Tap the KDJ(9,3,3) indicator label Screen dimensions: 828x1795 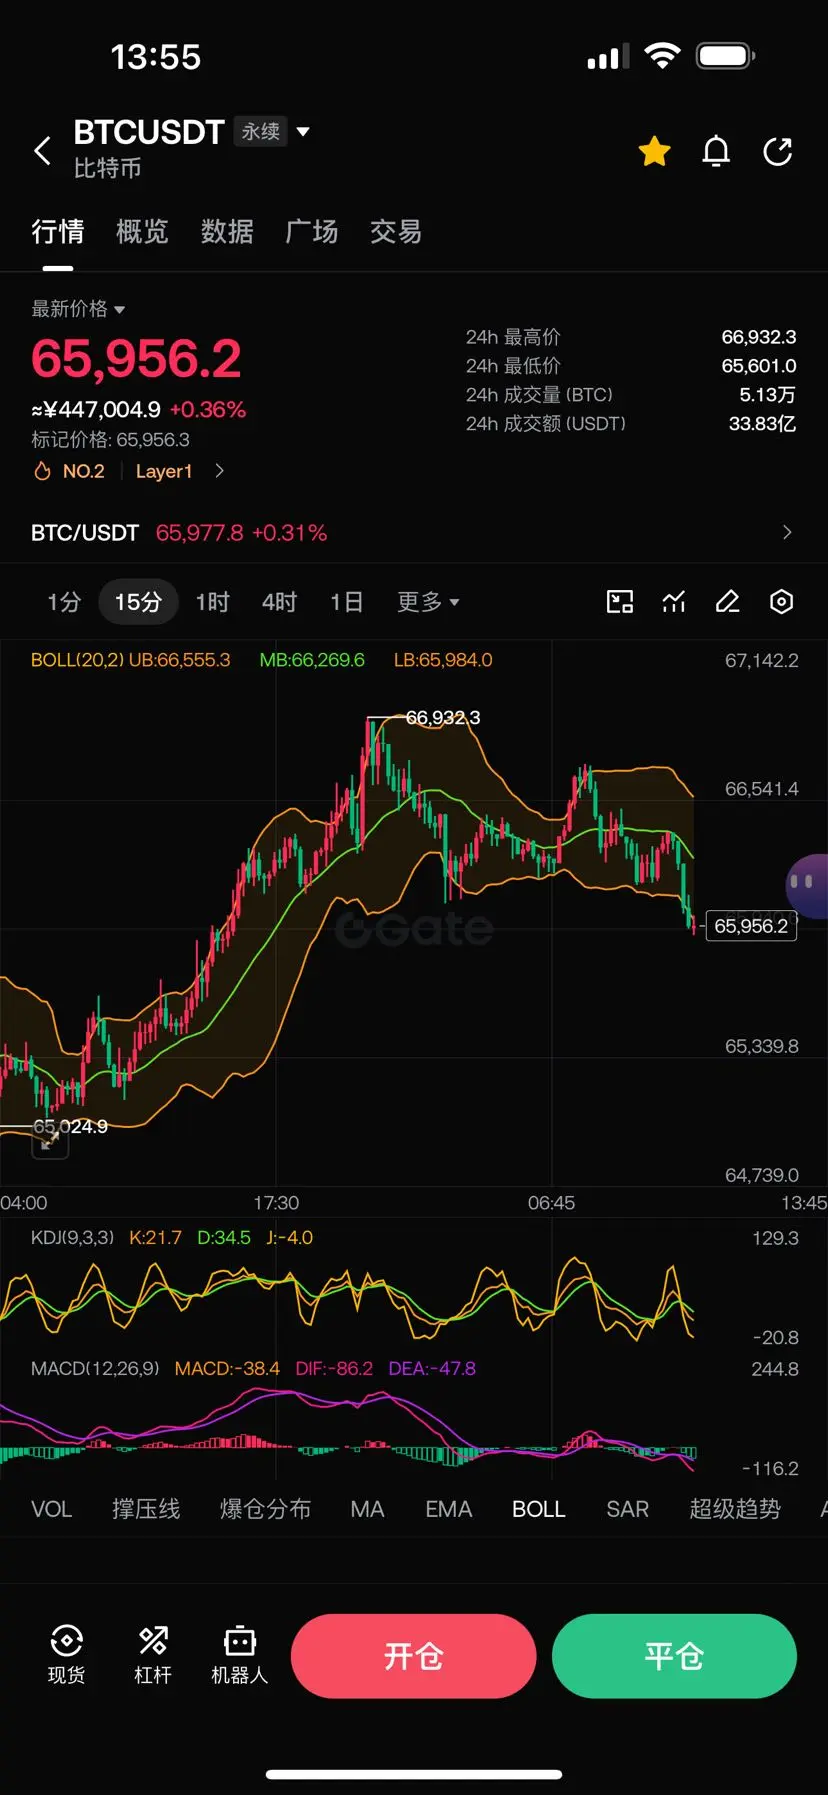(73, 1238)
